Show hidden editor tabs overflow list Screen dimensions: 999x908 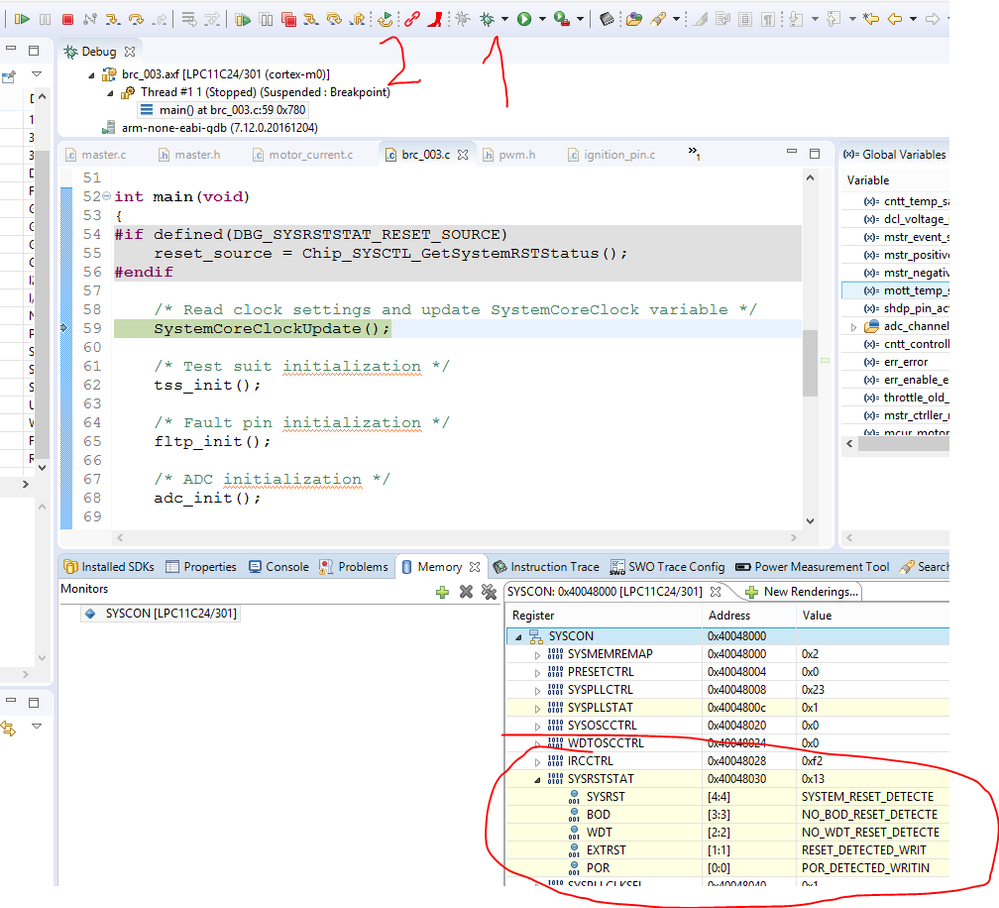(x=694, y=153)
